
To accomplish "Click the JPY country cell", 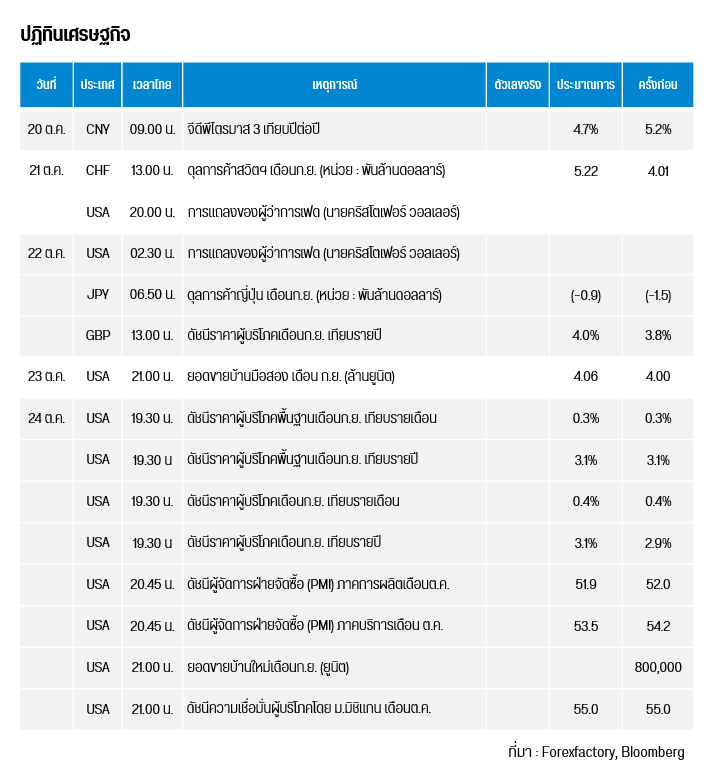I will point(98,295).
